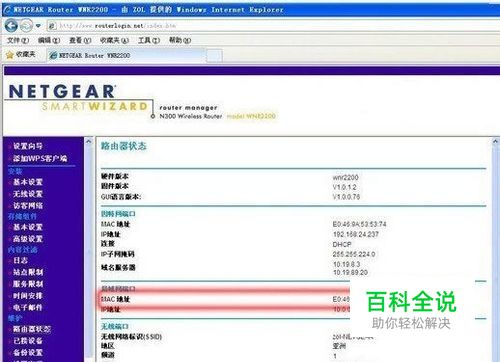Open 日志 in the sidebar
The image size is (500, 362).
20,260
